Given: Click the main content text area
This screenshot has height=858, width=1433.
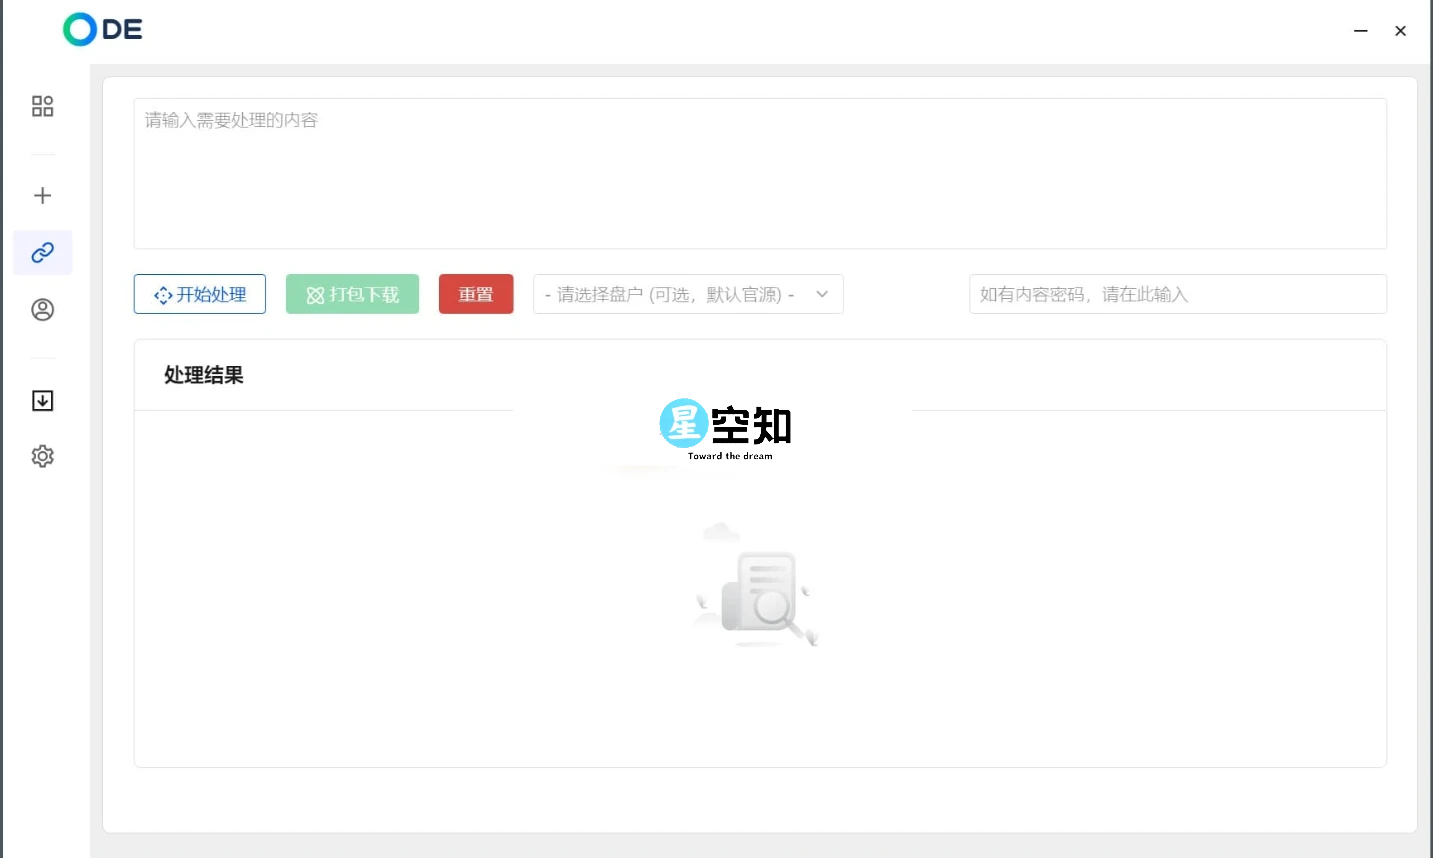Looking at the screenshot, I should pyautogui.click(x=760, y=172).
